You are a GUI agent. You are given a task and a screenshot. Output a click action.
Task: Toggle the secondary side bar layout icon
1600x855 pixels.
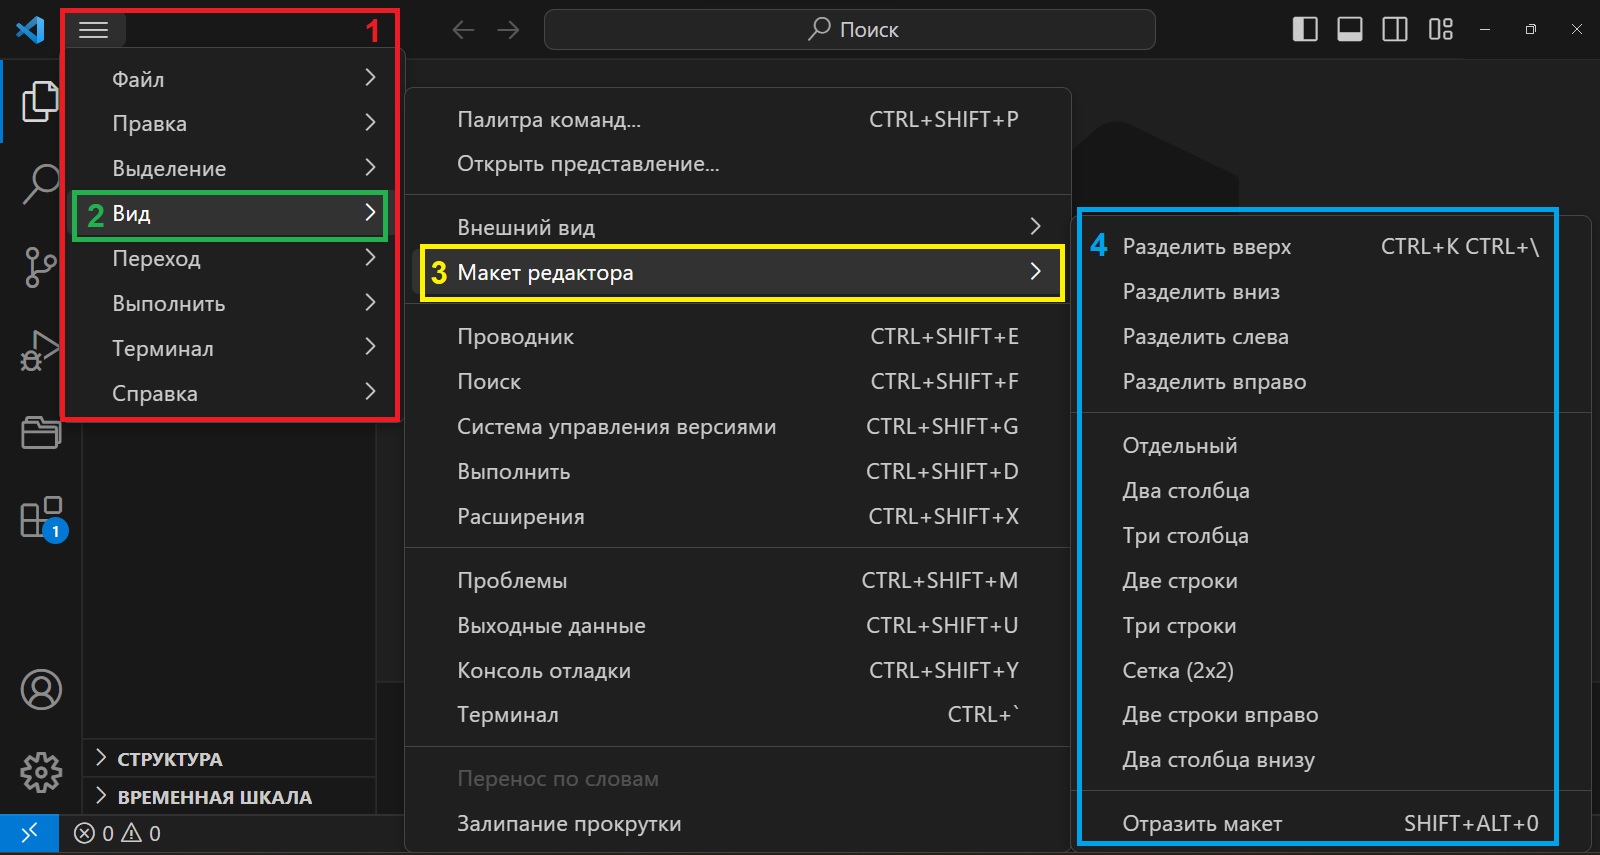tap(1395, 30)
